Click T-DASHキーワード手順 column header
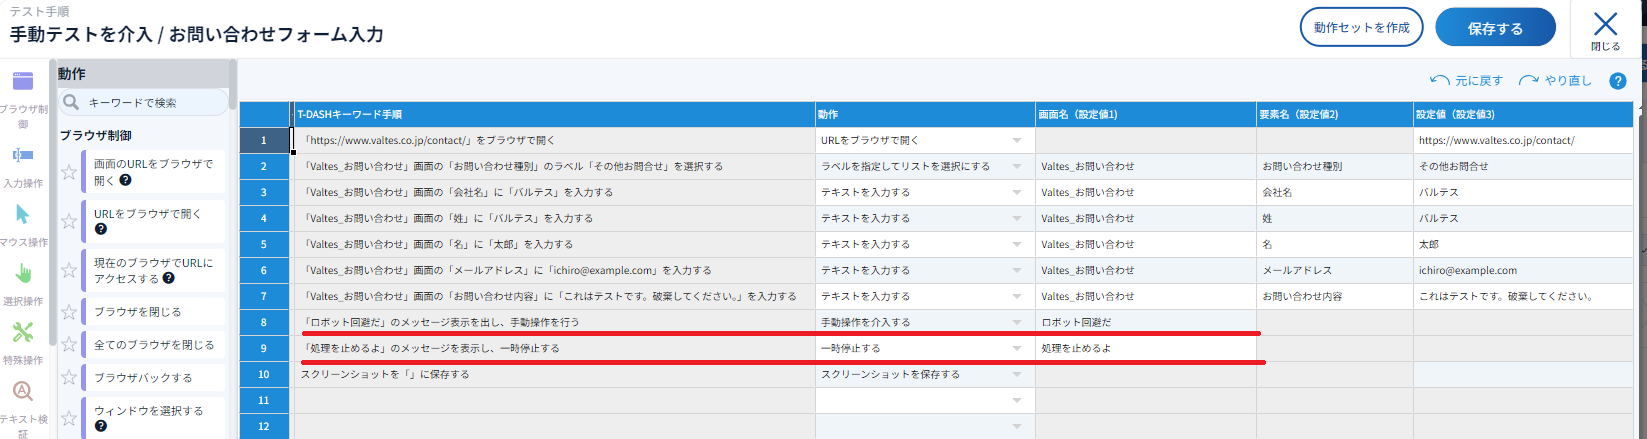Viewport: 1647px width, 439px height. (554, 115)
